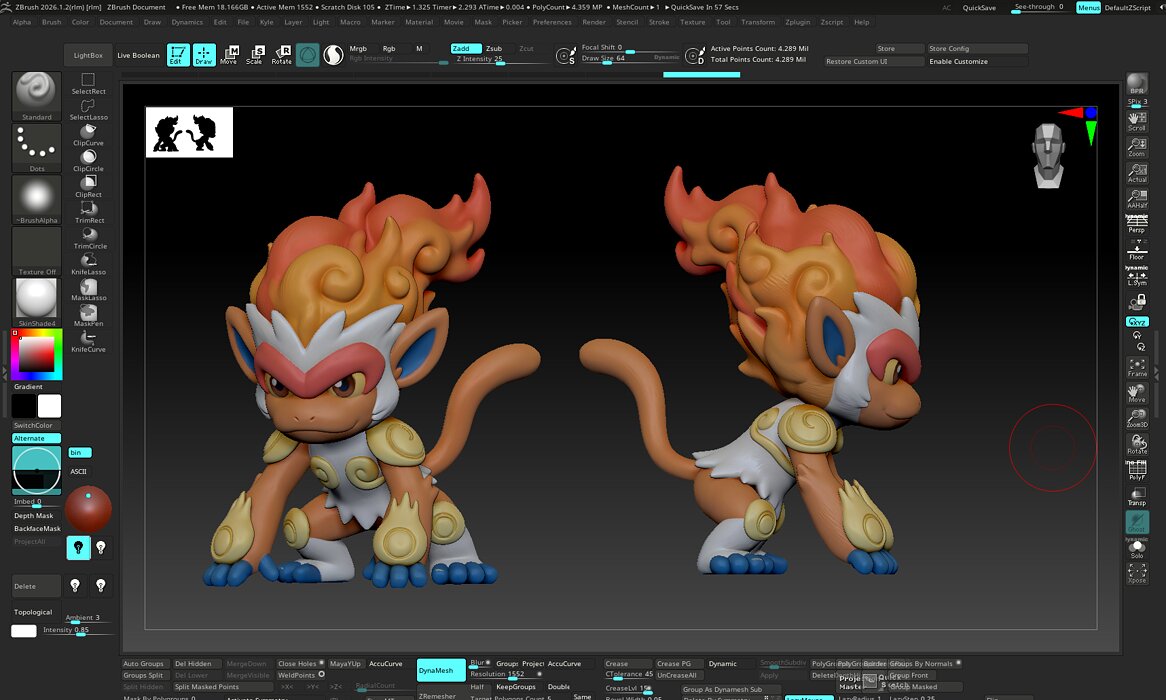Activate the Rotate transform button
The image size is (1166, 700).
click(x=282, y=55)
